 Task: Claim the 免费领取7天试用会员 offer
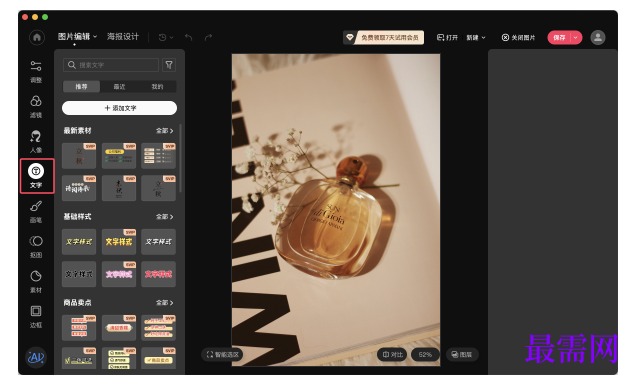(x=384, y=37)
